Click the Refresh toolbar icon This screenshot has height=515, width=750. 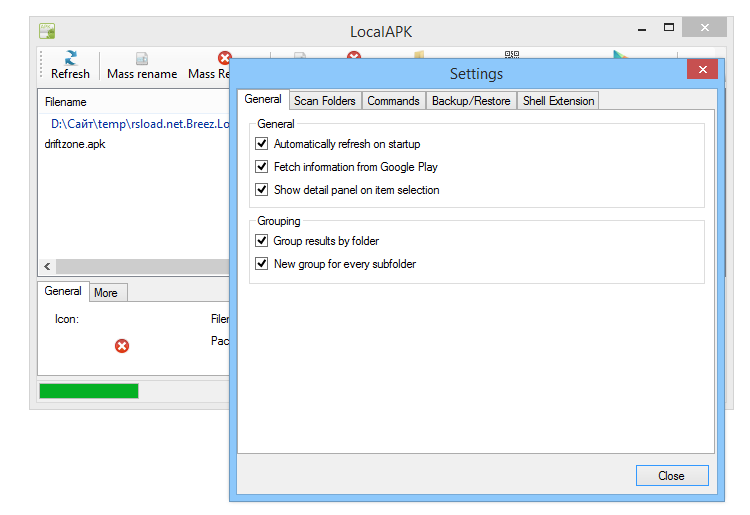click(70, 58)
